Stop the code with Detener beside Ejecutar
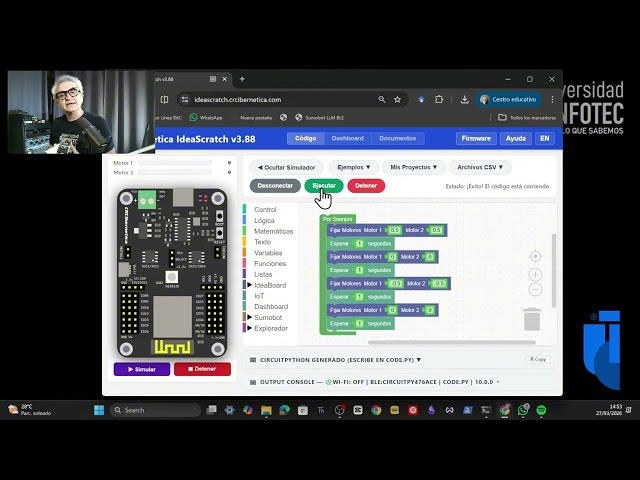The image size is (640, 480). click(366, 186)
